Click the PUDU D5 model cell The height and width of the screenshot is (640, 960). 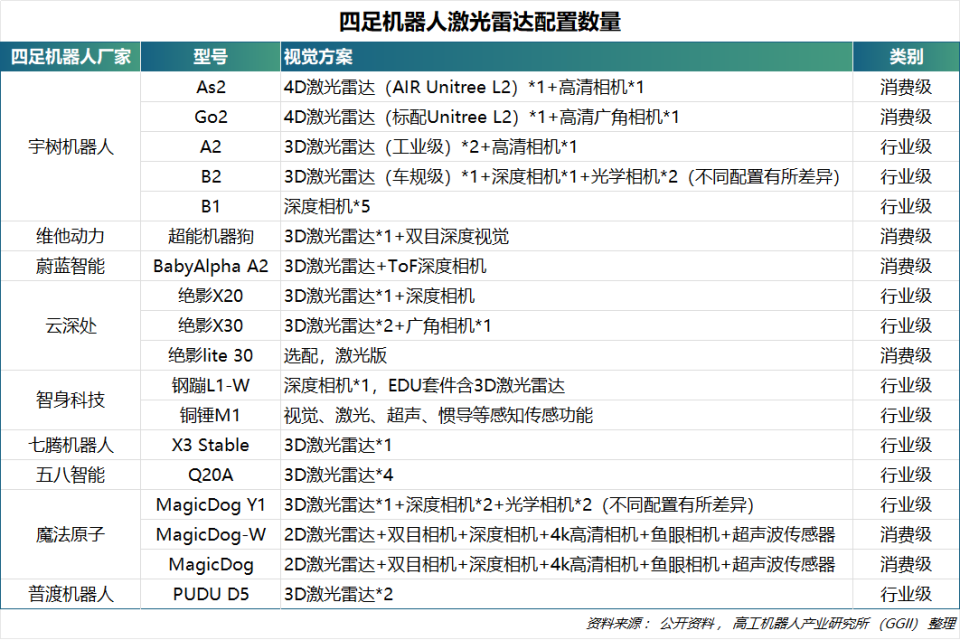tap(211, 594)
